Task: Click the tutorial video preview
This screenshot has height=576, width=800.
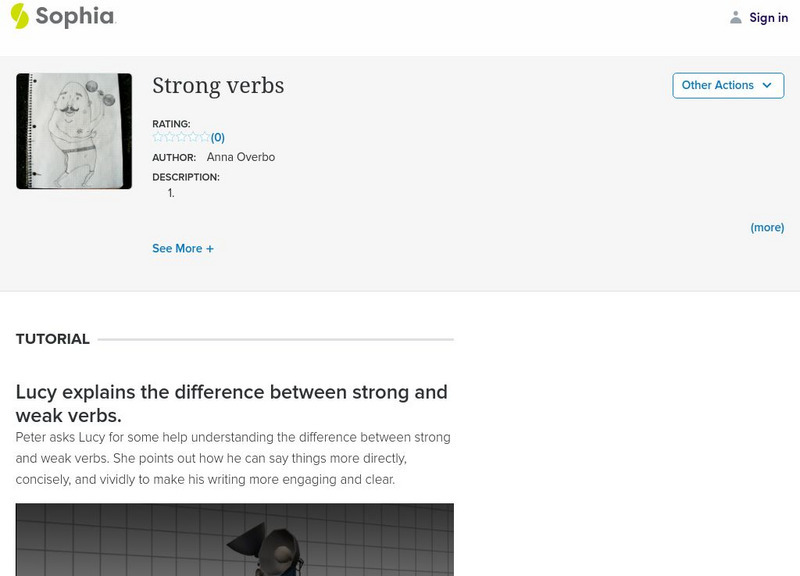Action: (x=235, y=539)
